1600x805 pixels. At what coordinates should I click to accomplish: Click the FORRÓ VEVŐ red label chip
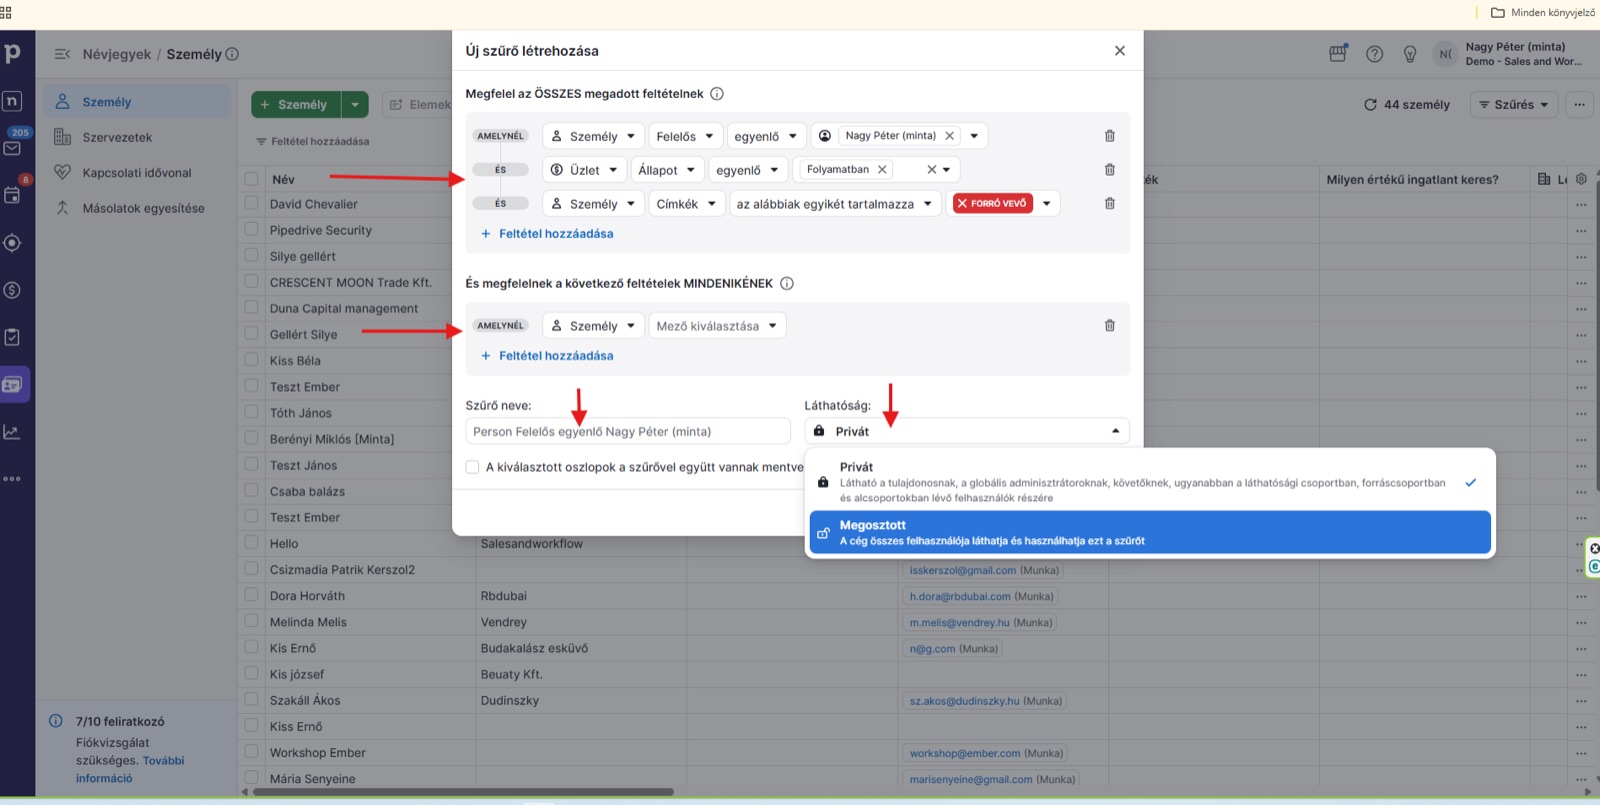[x=993, y=203]
